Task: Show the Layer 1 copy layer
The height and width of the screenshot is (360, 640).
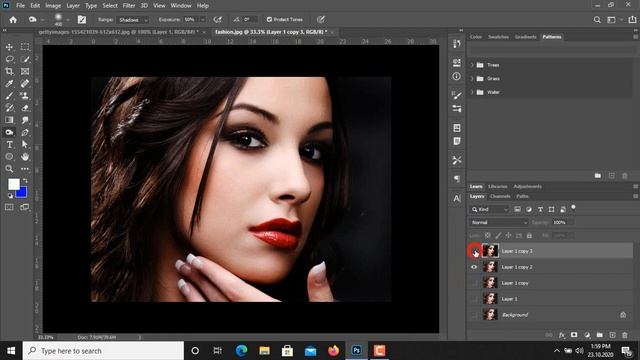Action: click(x=474, y=283)
